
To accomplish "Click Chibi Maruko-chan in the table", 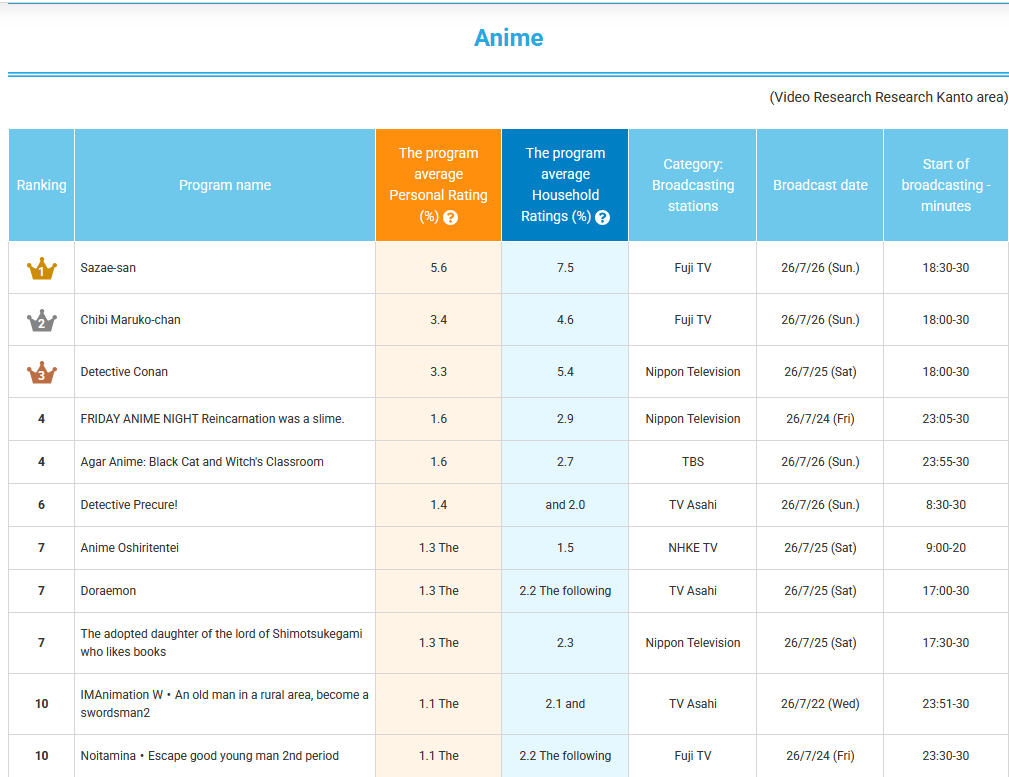I will click(131, 320).
